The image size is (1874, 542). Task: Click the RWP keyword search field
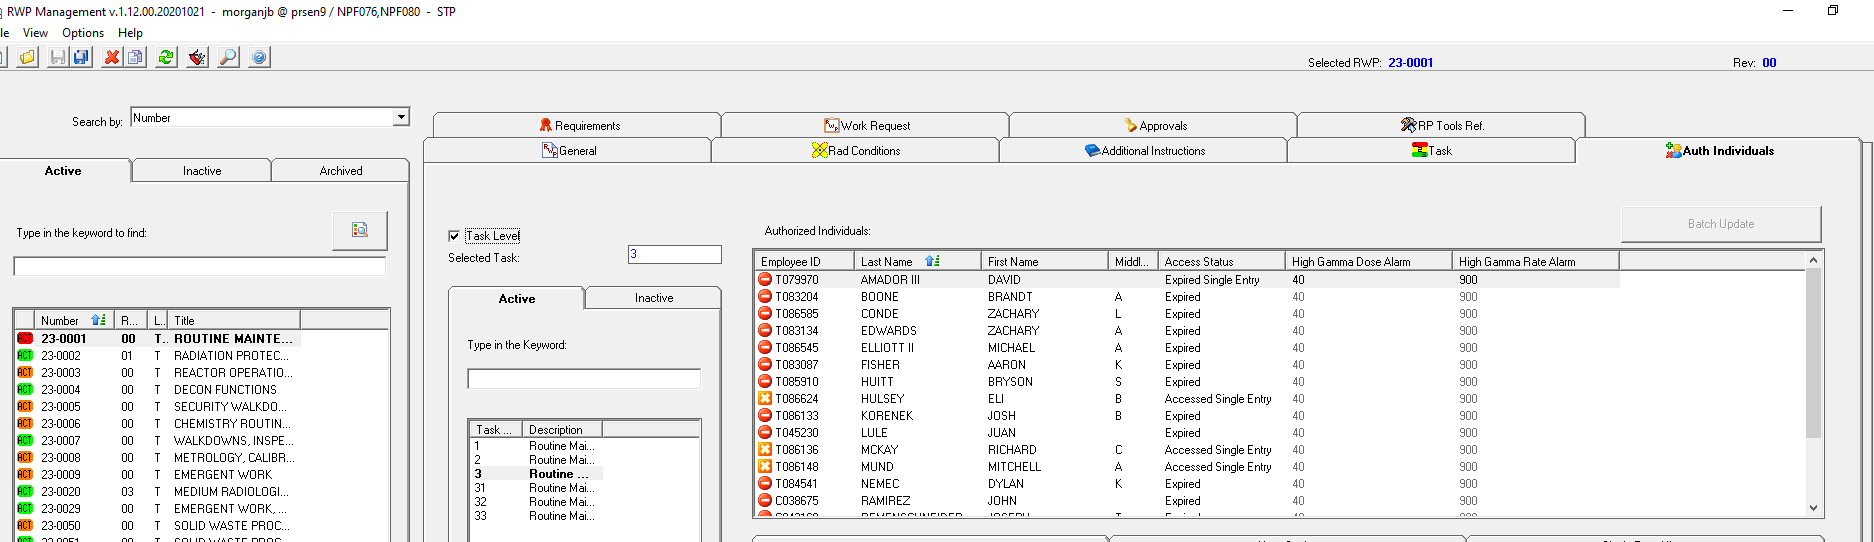(x=199, y=266)
